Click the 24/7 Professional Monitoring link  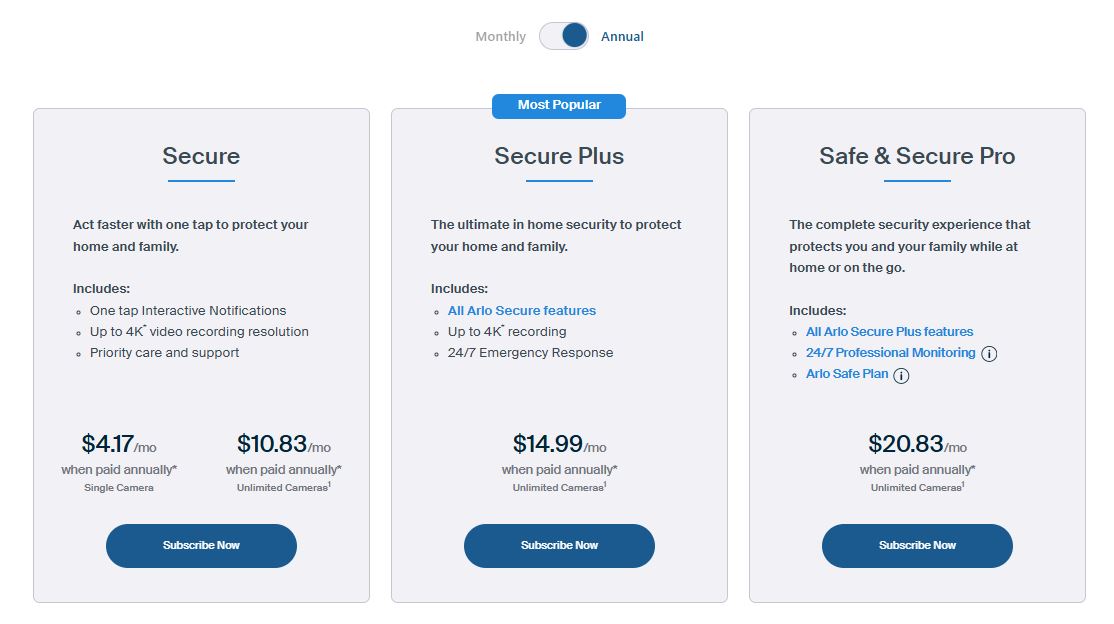tap(891, 353)
